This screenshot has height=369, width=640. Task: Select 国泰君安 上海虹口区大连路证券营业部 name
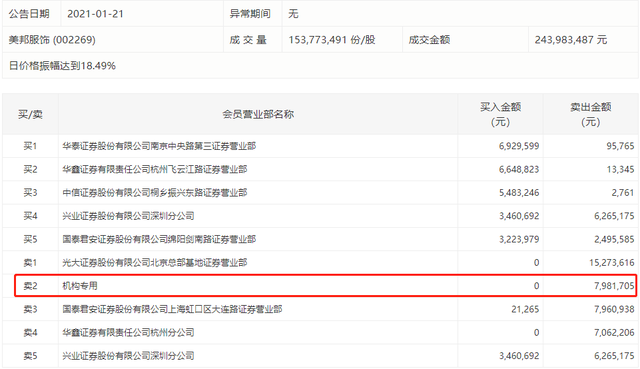tap(172, 309)
